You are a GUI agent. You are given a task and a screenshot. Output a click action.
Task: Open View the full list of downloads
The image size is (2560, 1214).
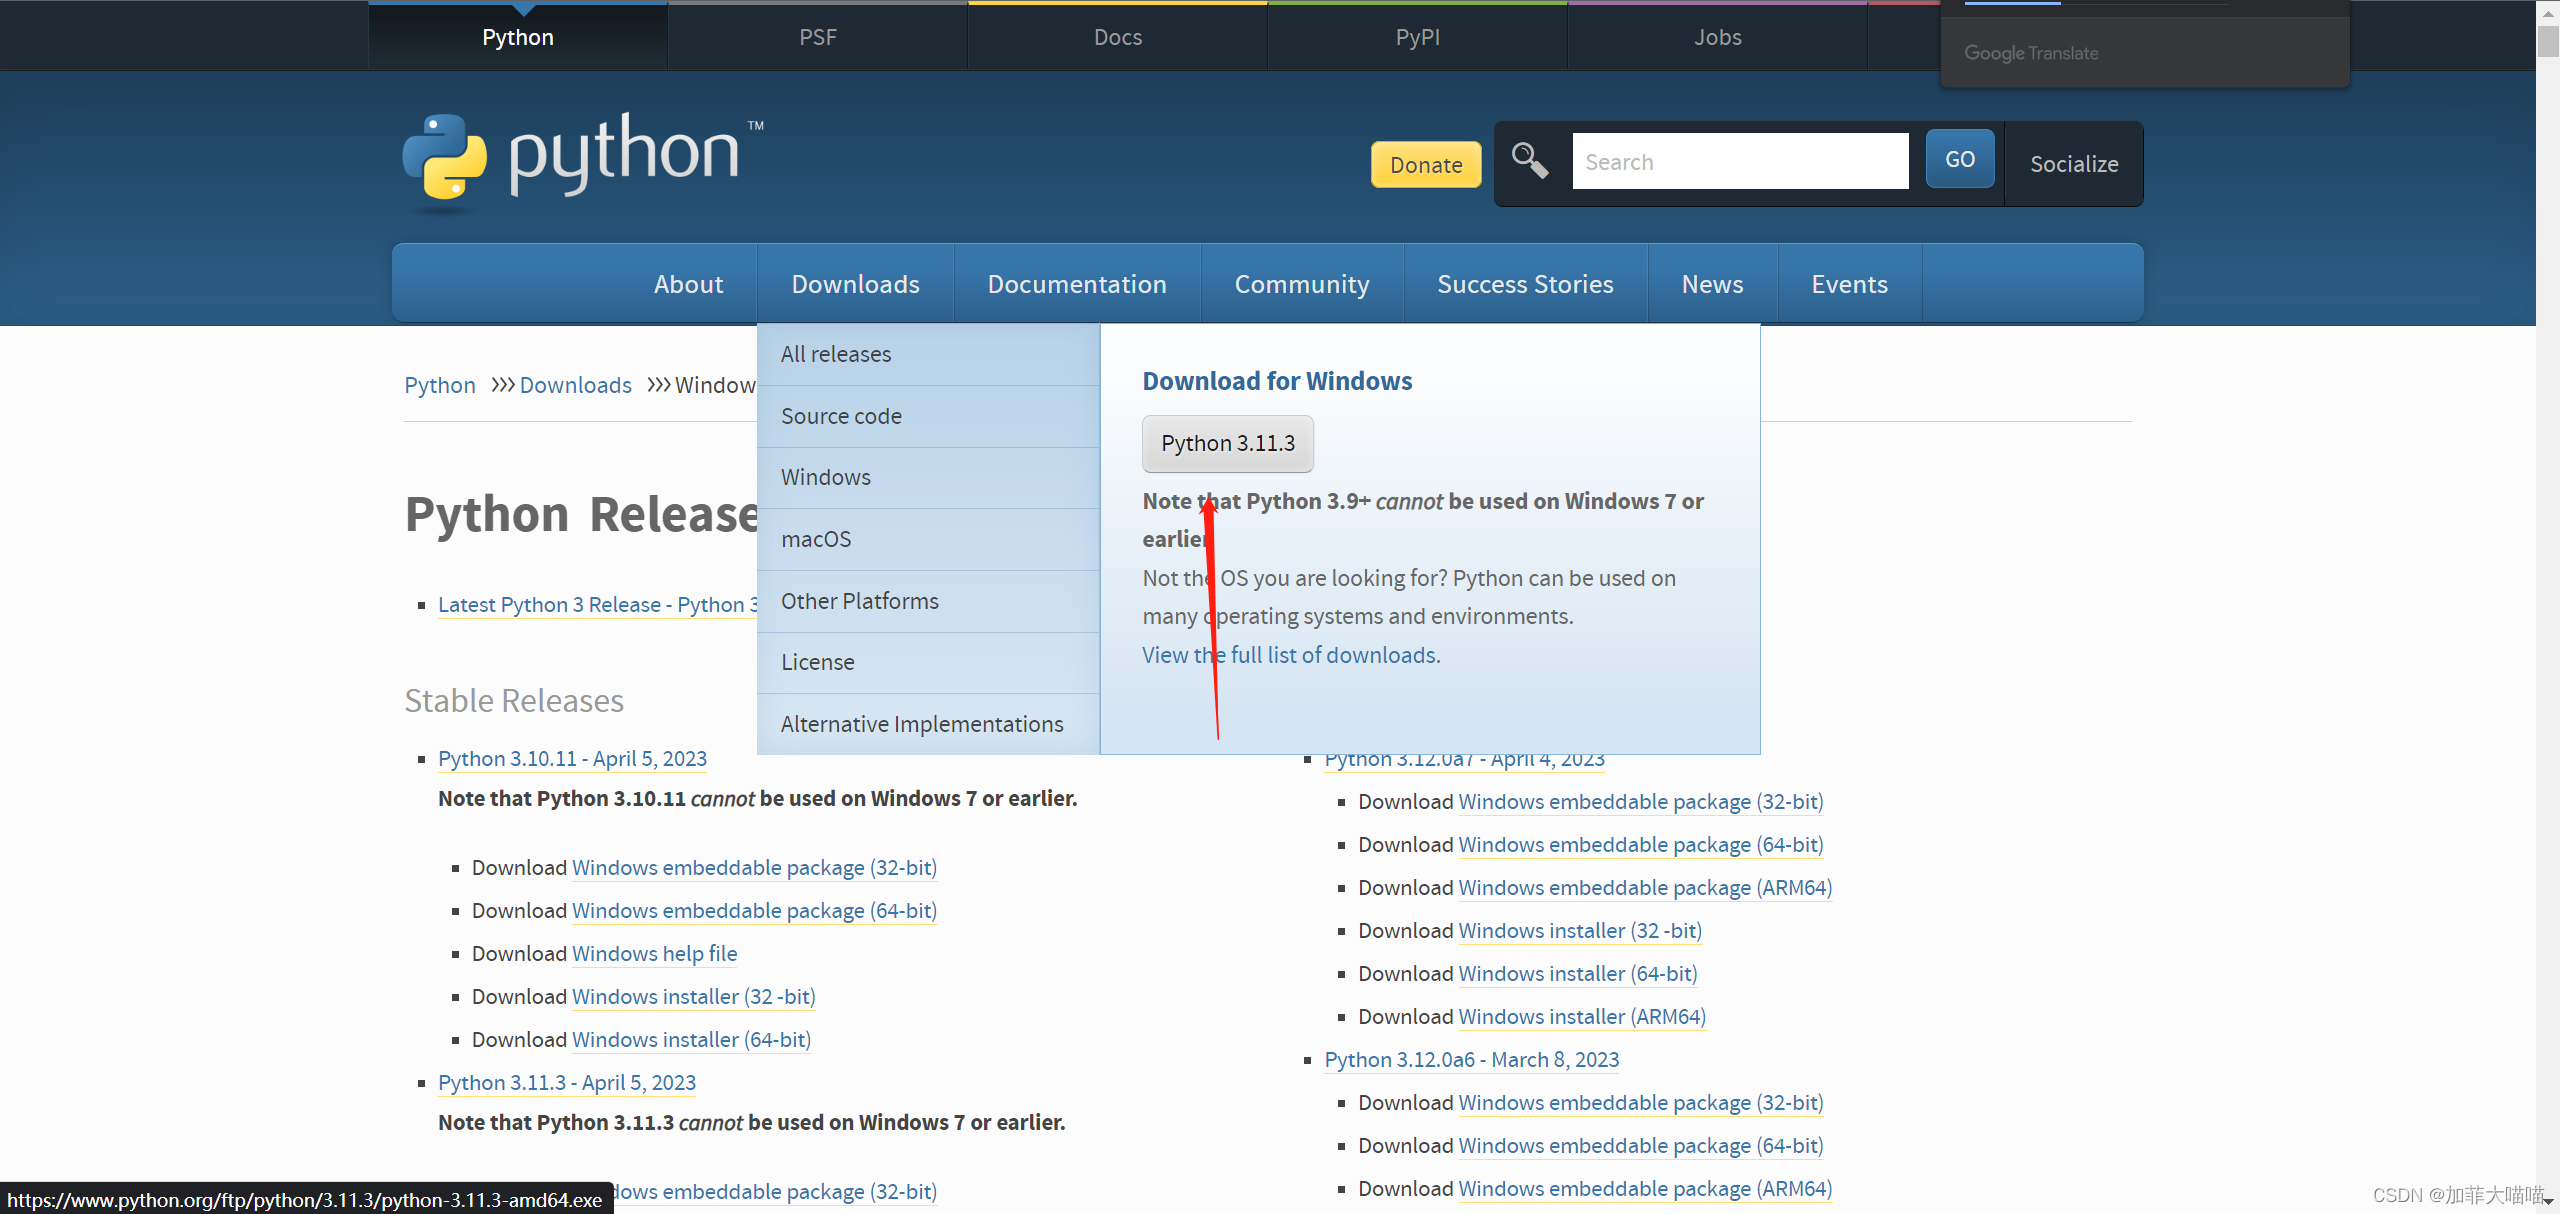(x=1291, y=655)
